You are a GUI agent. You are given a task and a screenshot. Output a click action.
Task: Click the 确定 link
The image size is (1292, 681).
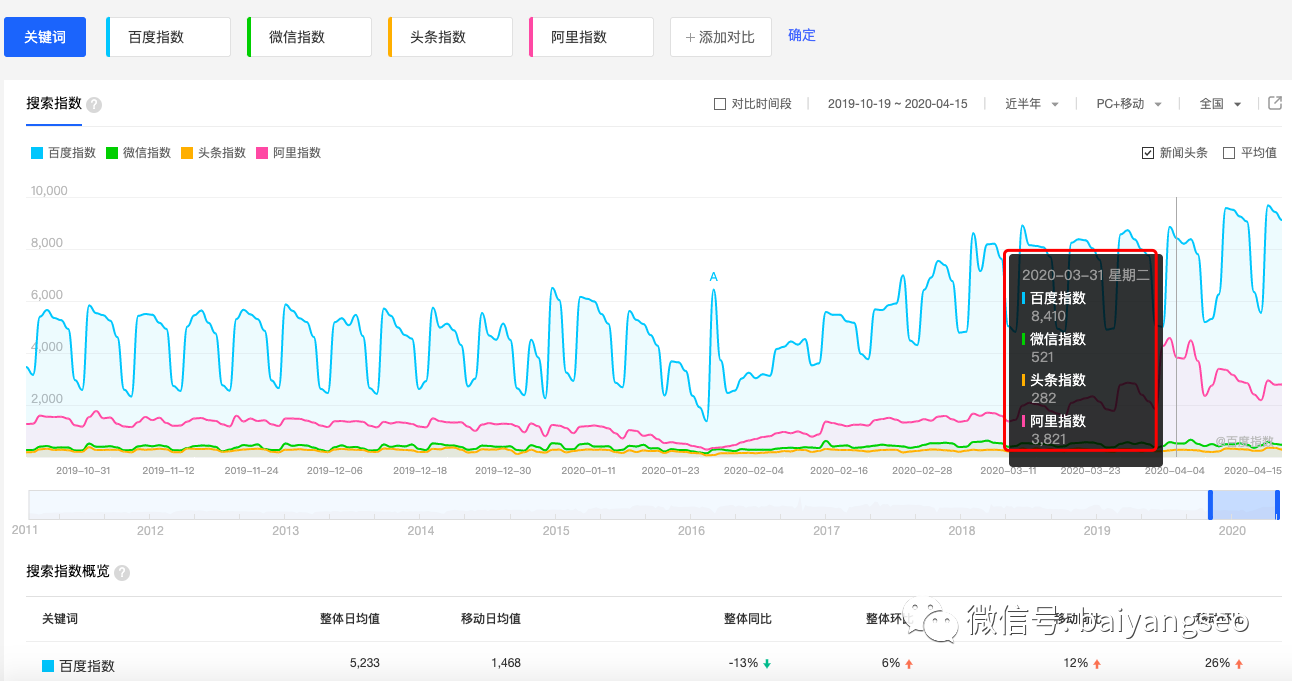tap(802, 35)
